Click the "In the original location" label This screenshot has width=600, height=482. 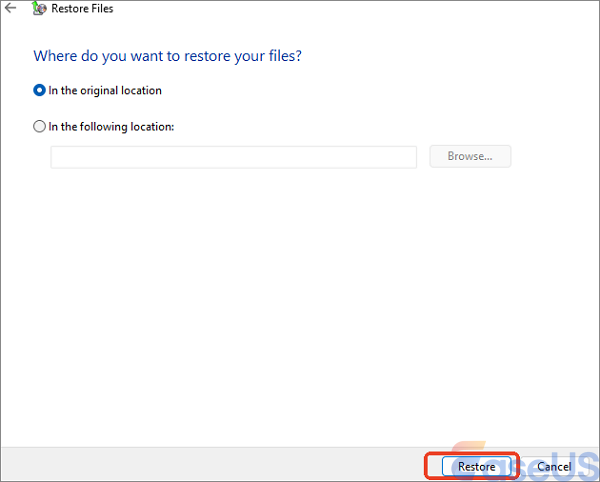(105, 90)
